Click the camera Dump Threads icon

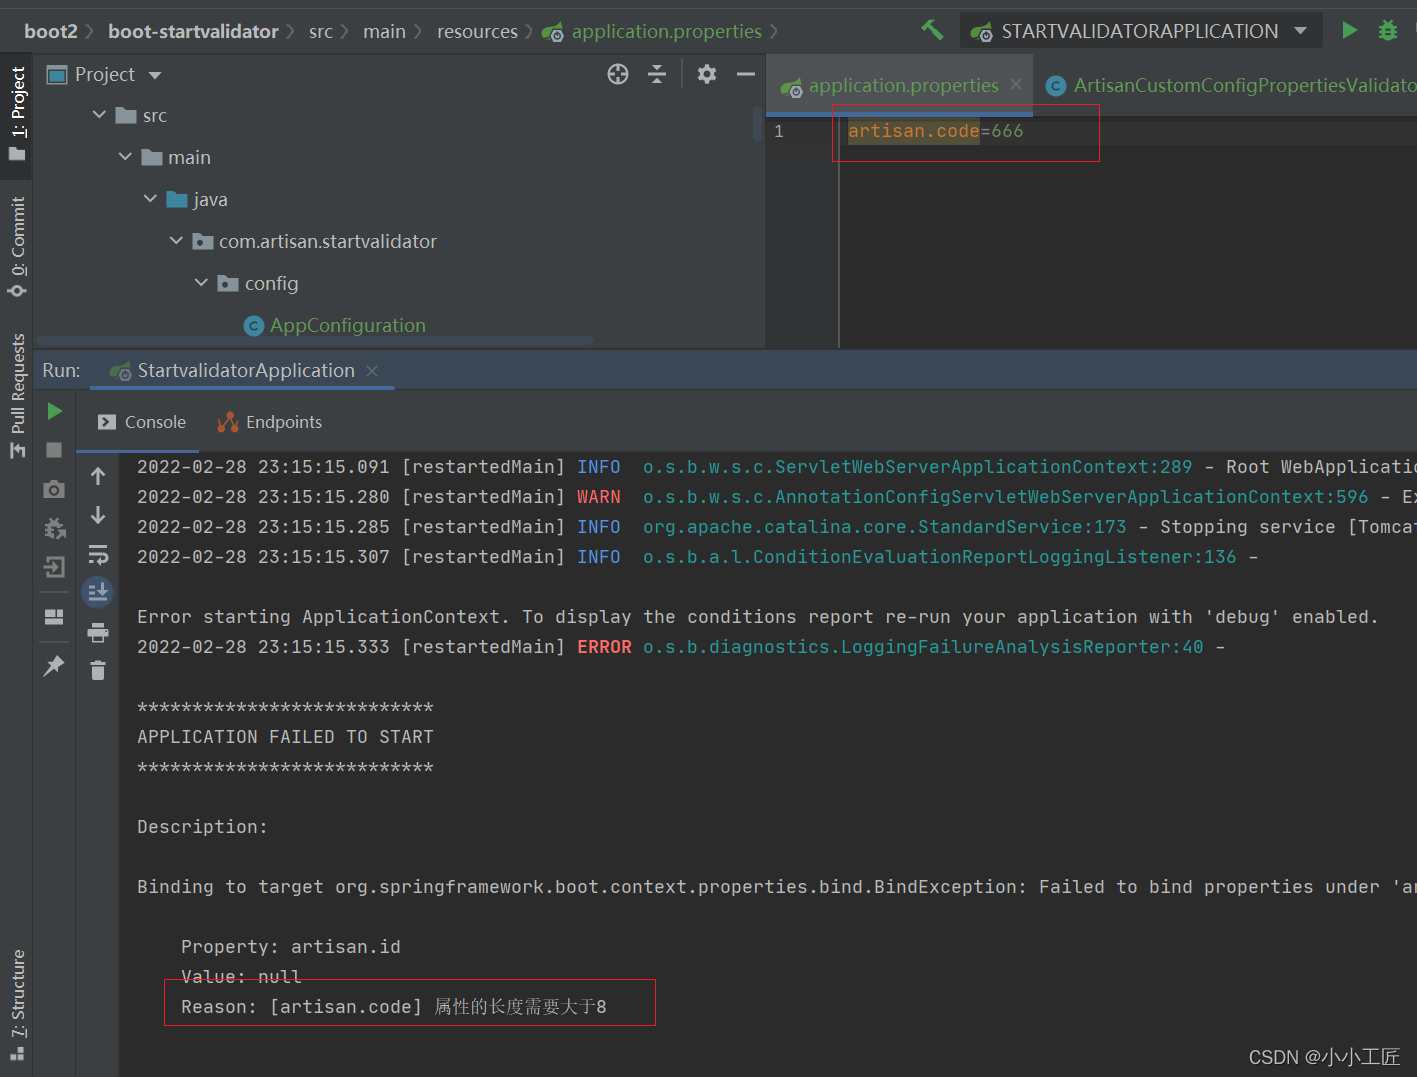55,489
